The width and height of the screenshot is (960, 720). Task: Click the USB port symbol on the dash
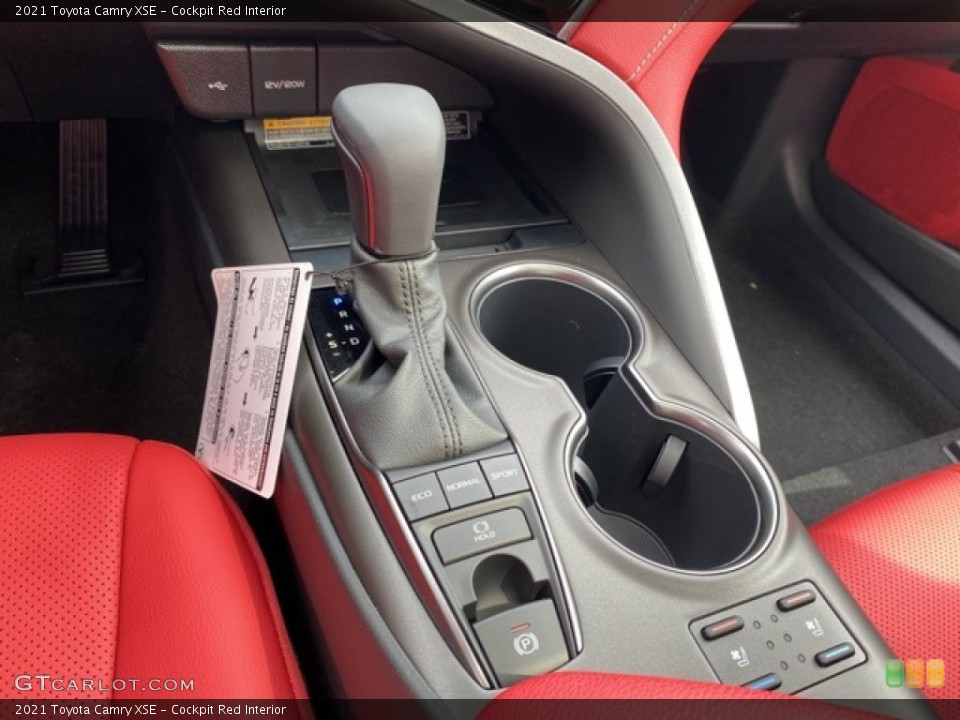click(x=218, y=85)
